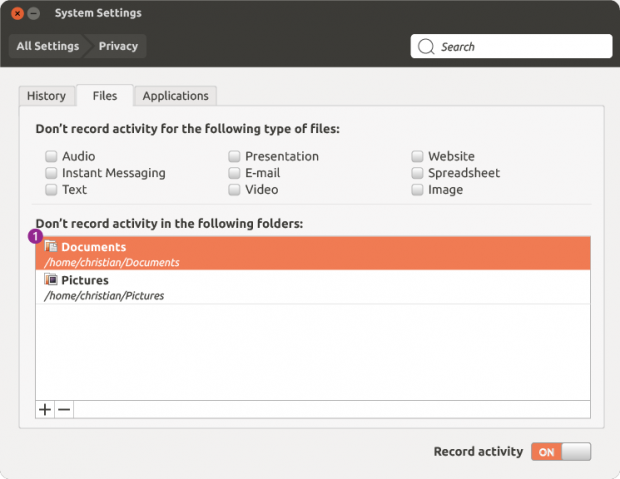Close the System Settings window
This screenshot has width=620, height=479.
tap(17, 13)
